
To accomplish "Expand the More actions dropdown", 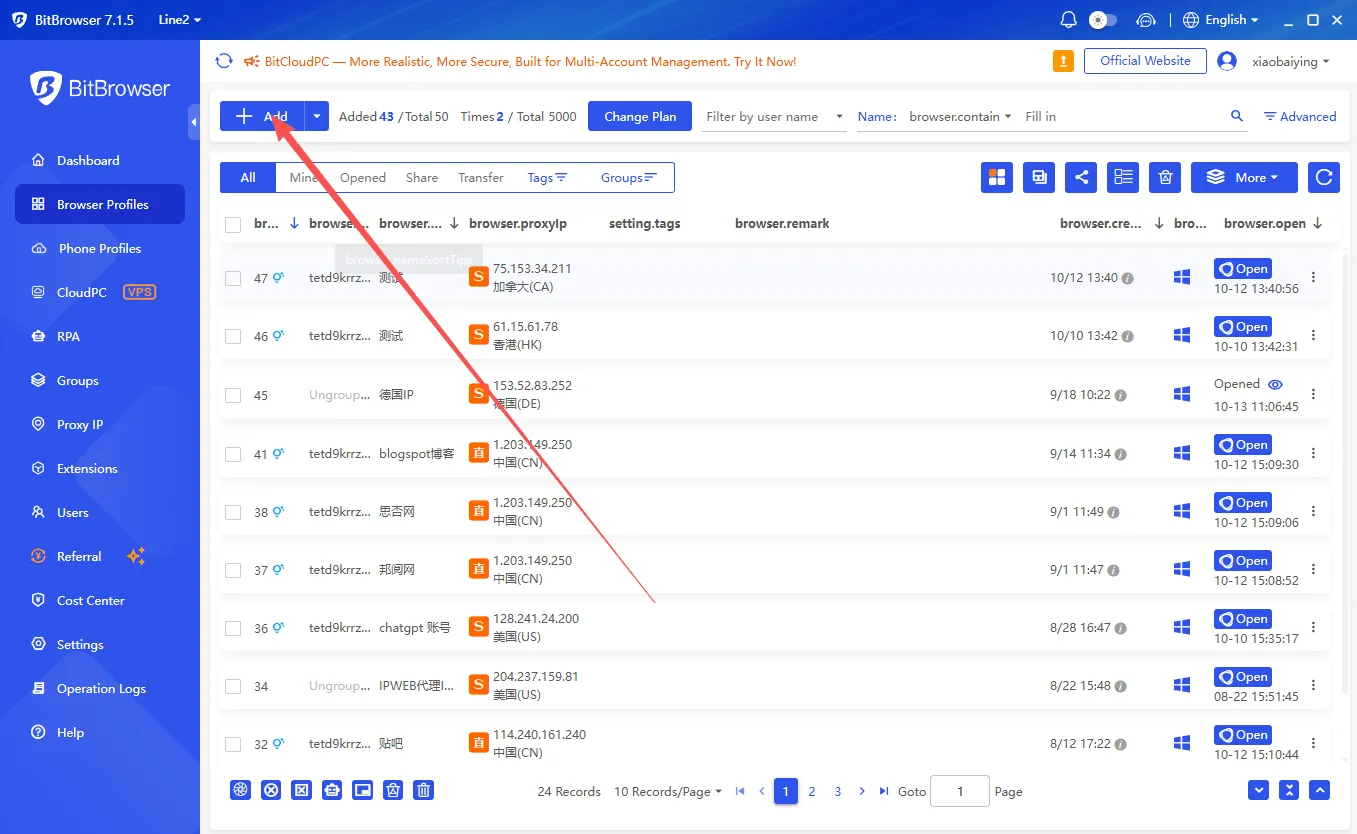I will [1244, 177].
